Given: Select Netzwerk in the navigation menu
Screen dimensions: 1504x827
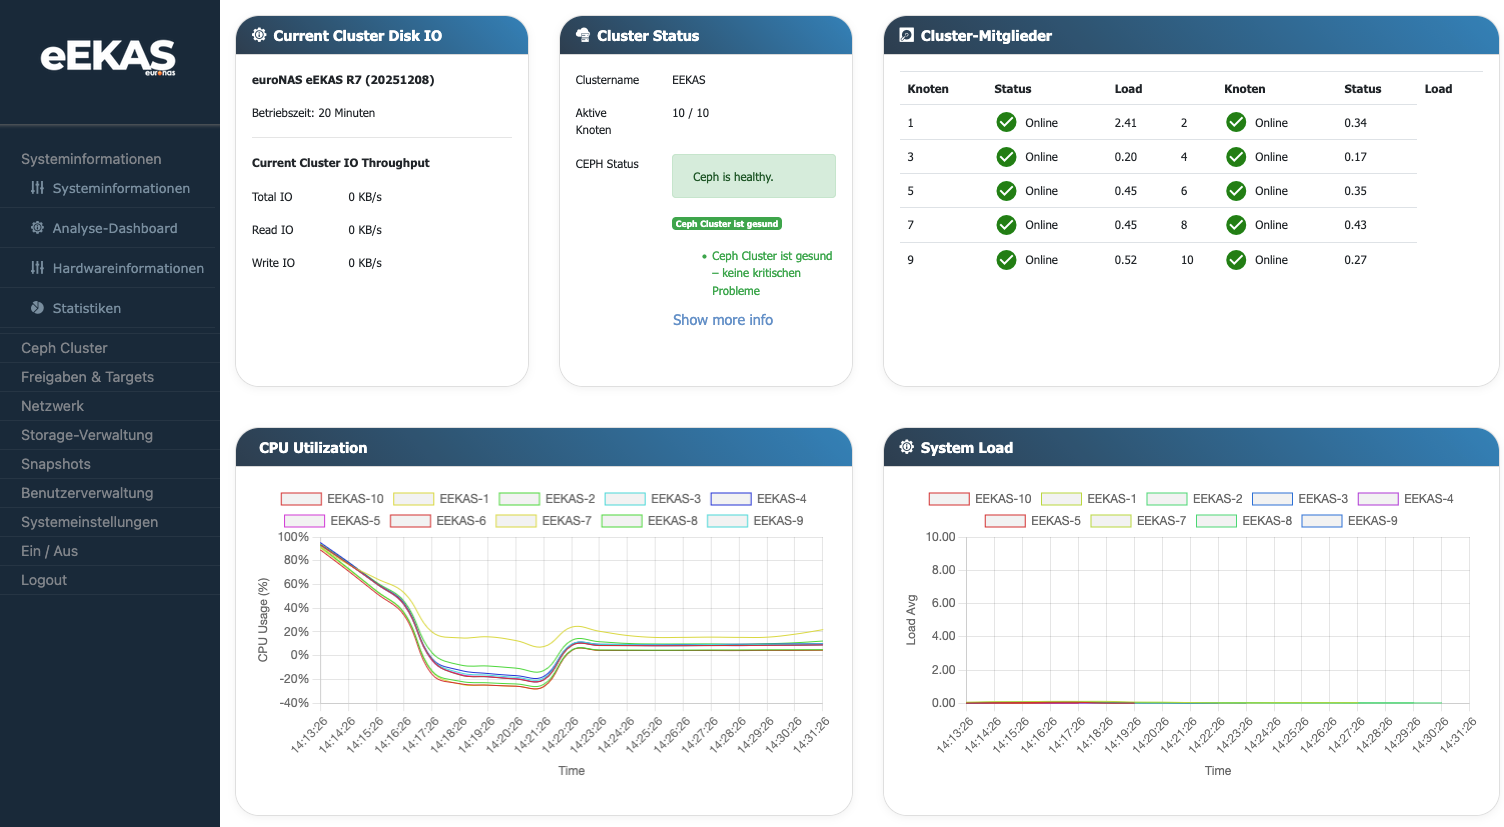Looking at the screenshot, I should [51, 406].
